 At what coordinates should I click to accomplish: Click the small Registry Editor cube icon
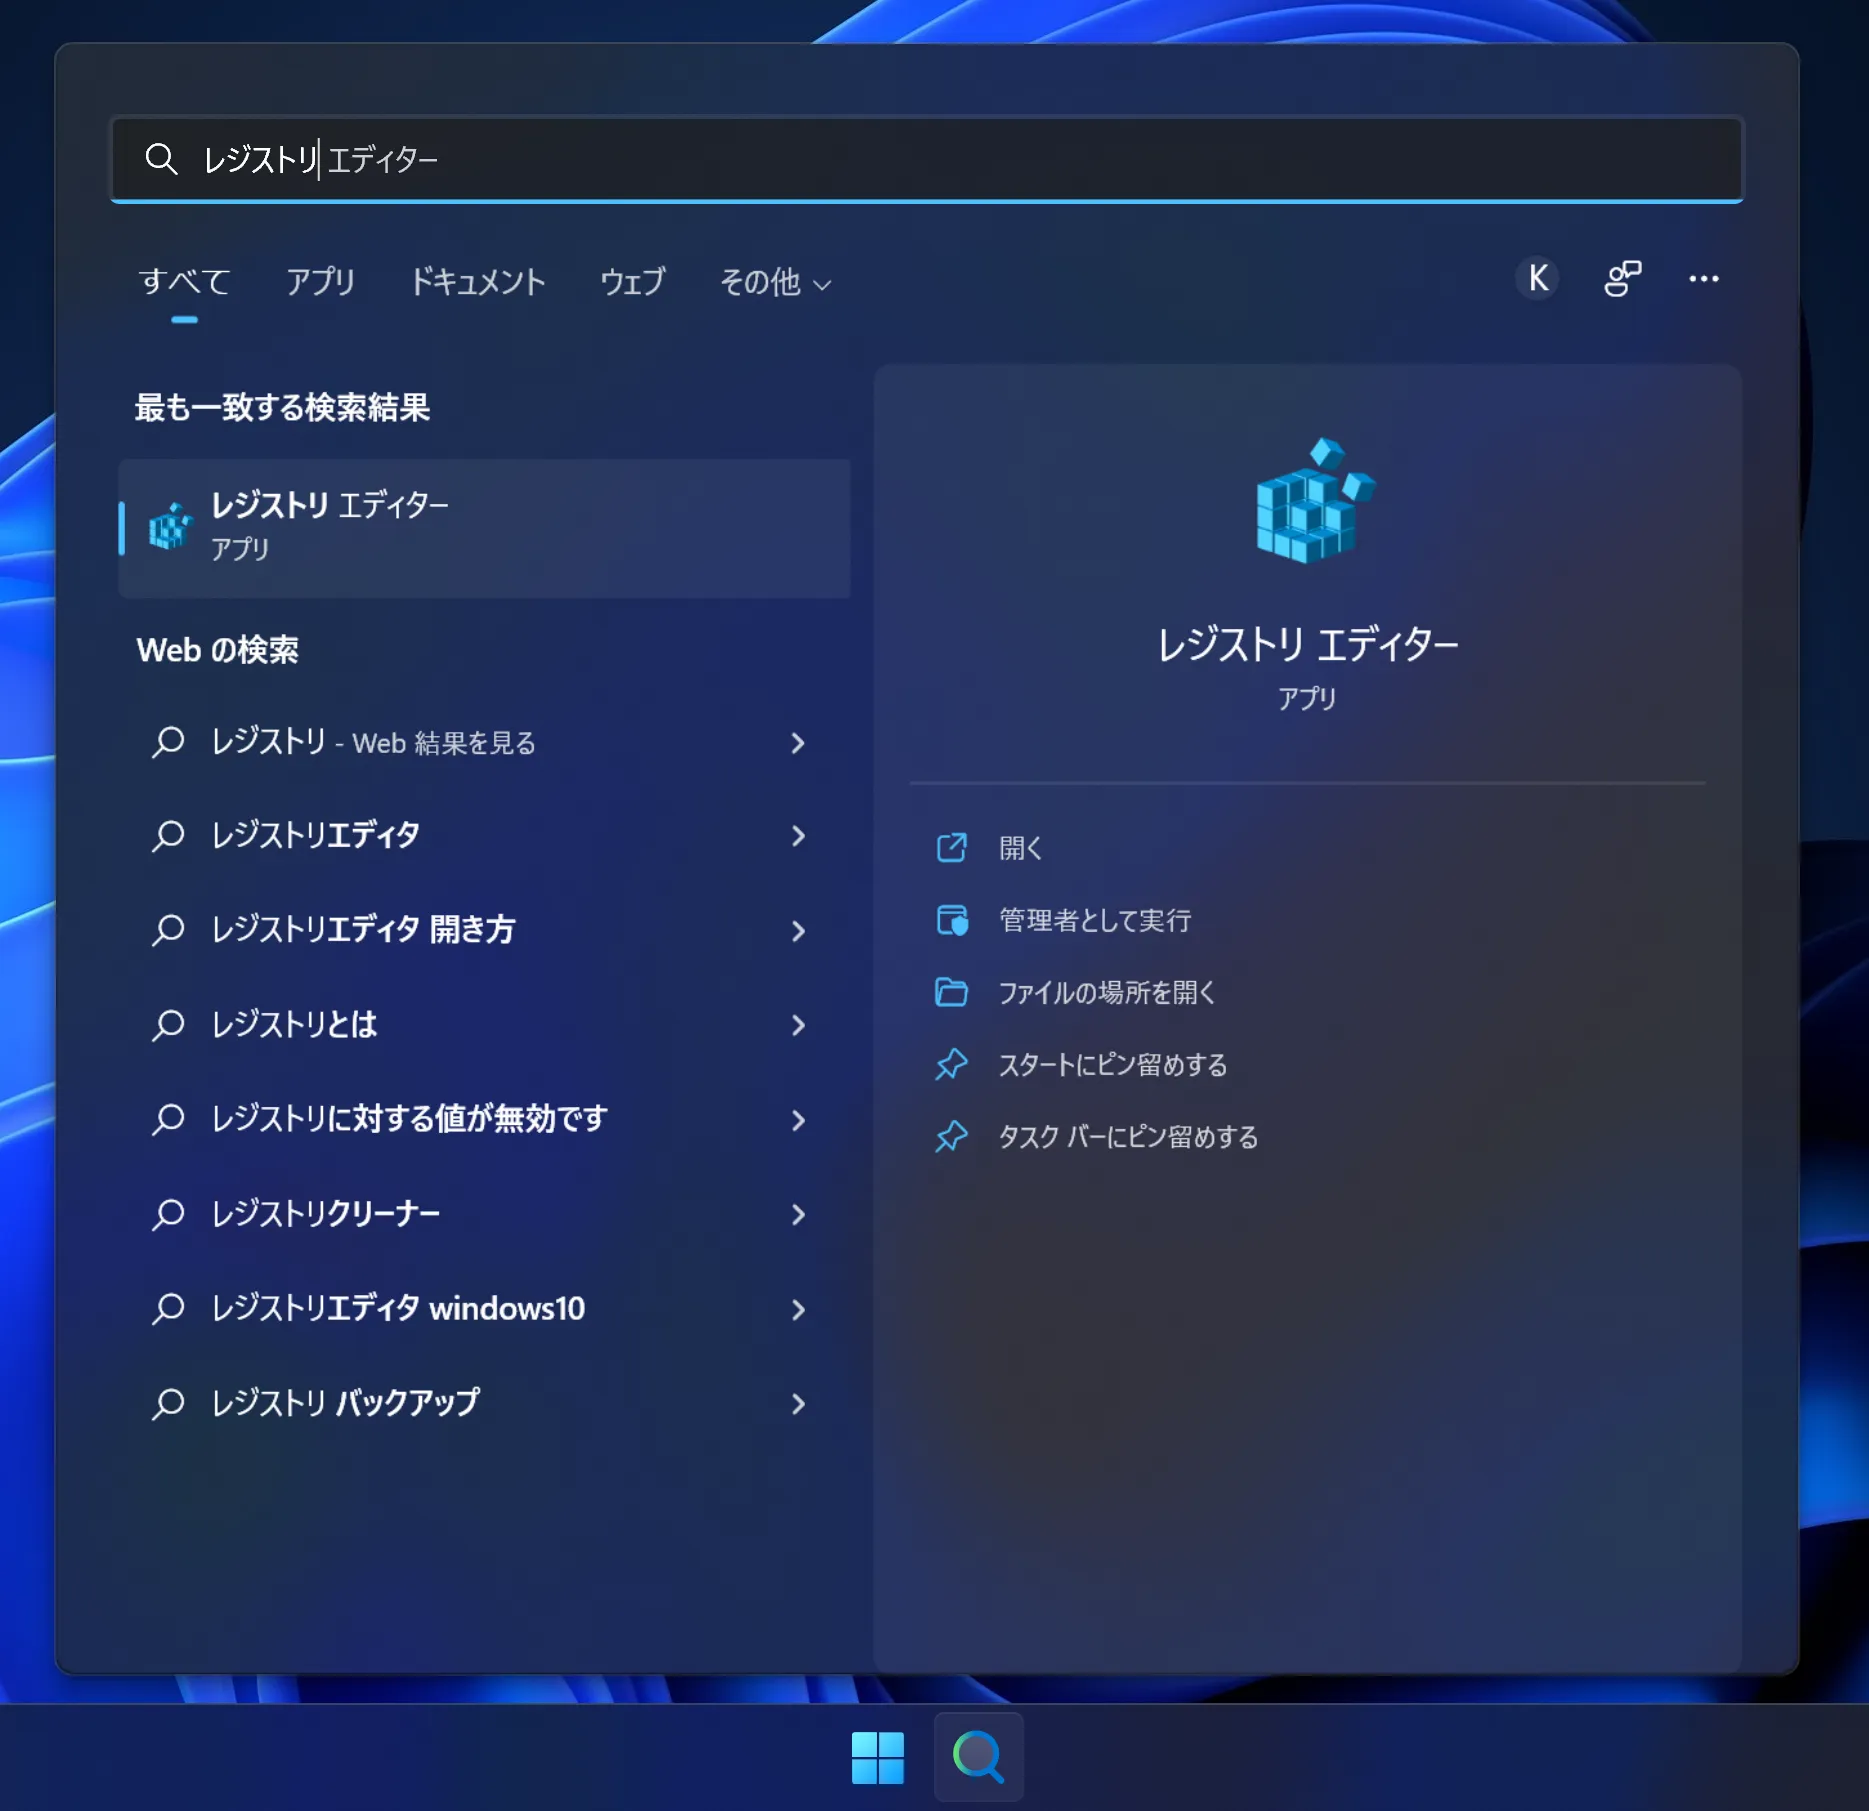170,526
